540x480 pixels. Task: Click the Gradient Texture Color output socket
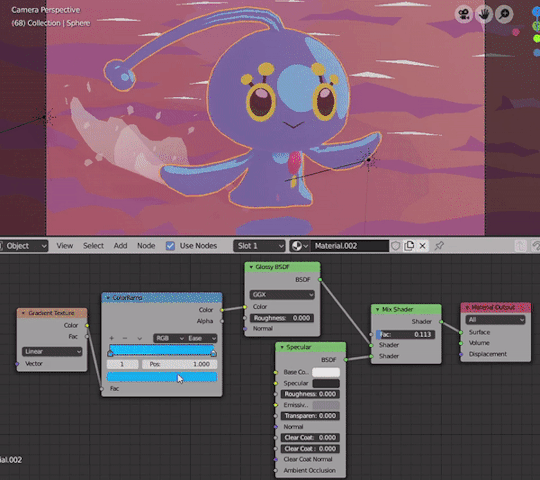pos(87,325)
